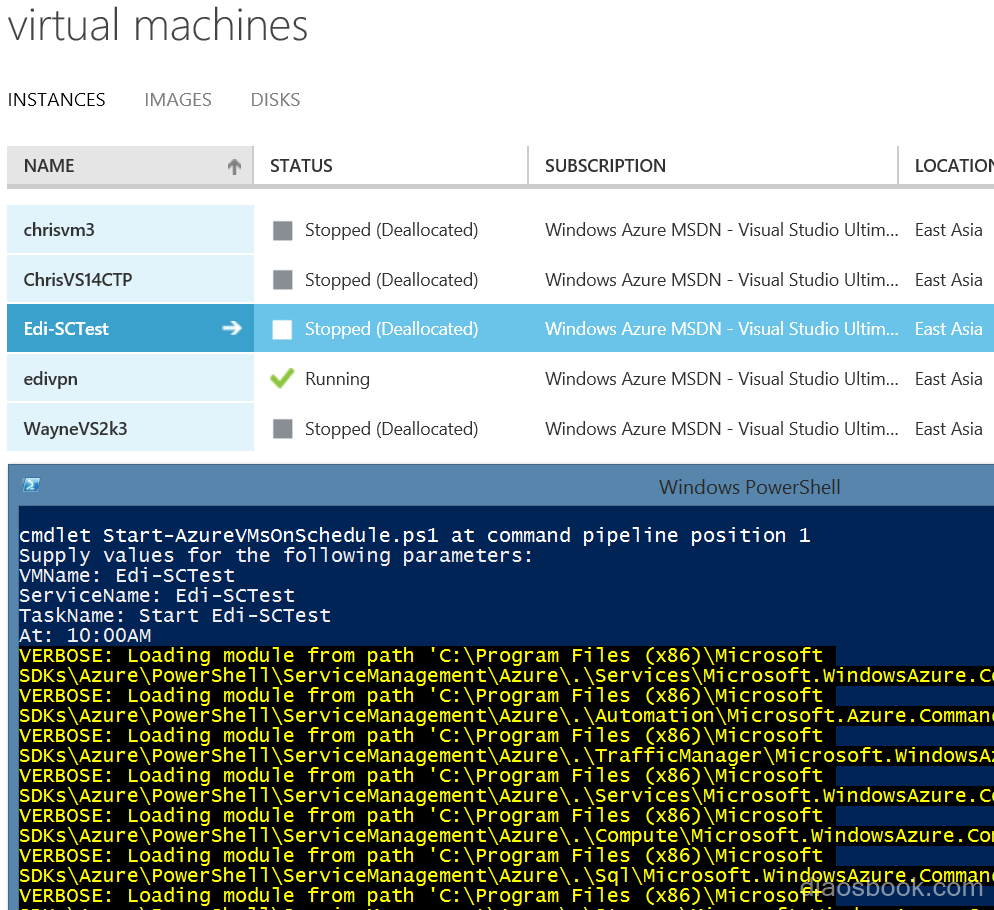Click East Asia location in chrisvm3 row
This screenshot has width=994, height=910.
tap(948, 230)
